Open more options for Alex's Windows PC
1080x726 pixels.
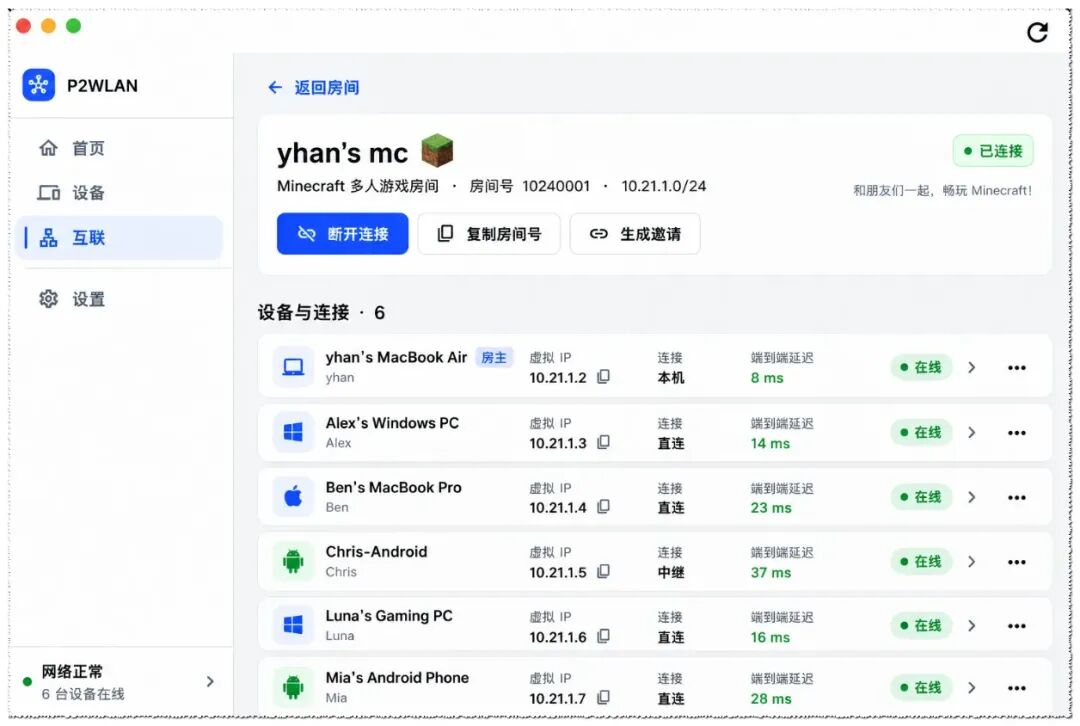(1017, 433)
